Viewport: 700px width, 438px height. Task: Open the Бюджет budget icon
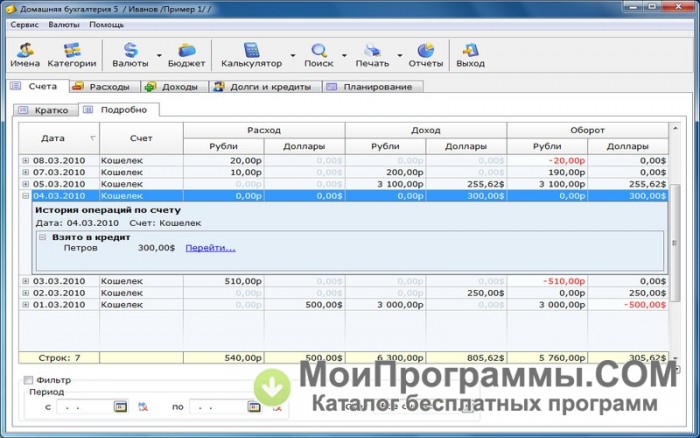(187, 54)
